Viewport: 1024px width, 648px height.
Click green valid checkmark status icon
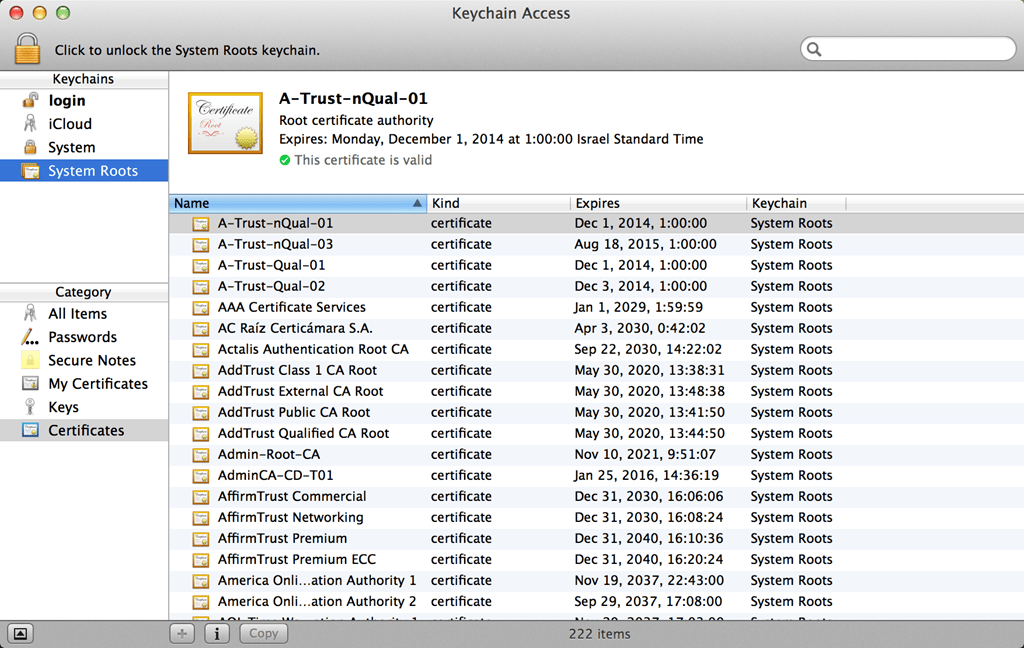[x=285, y=160]
